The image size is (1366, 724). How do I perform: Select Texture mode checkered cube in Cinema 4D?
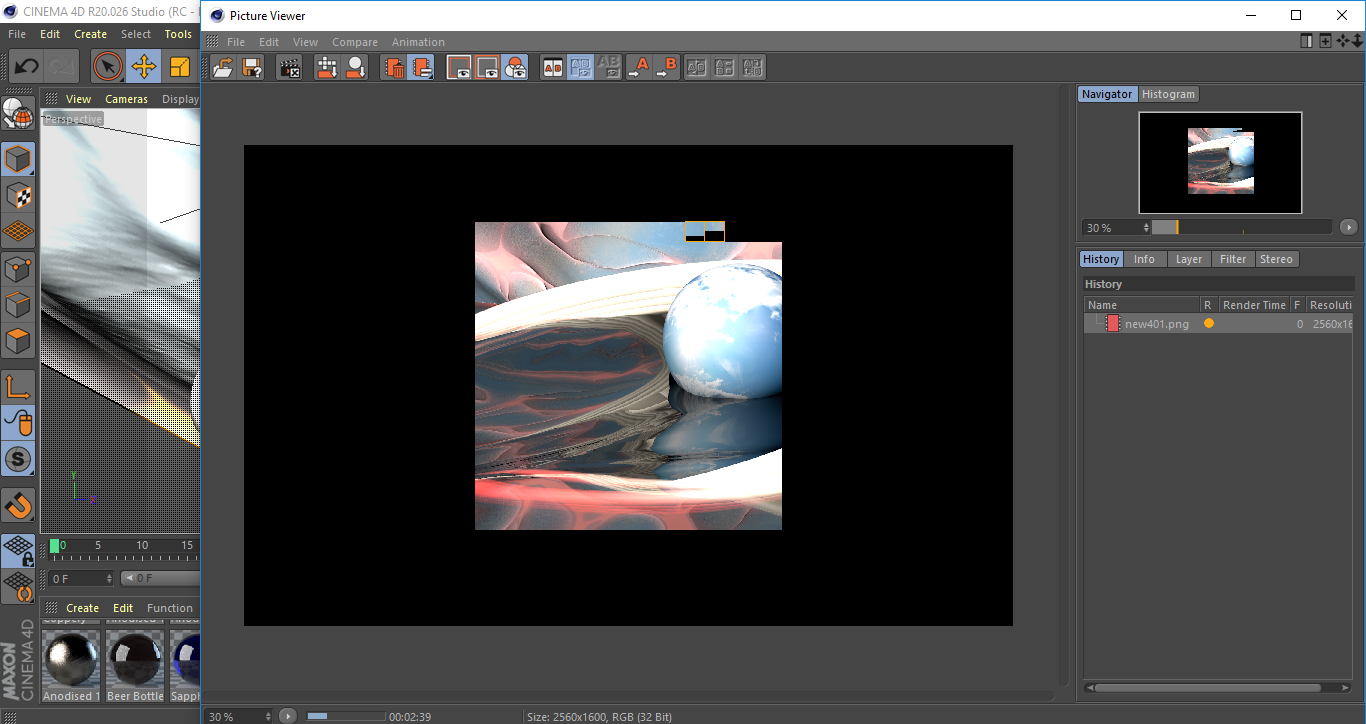click(x=18, y=195)
